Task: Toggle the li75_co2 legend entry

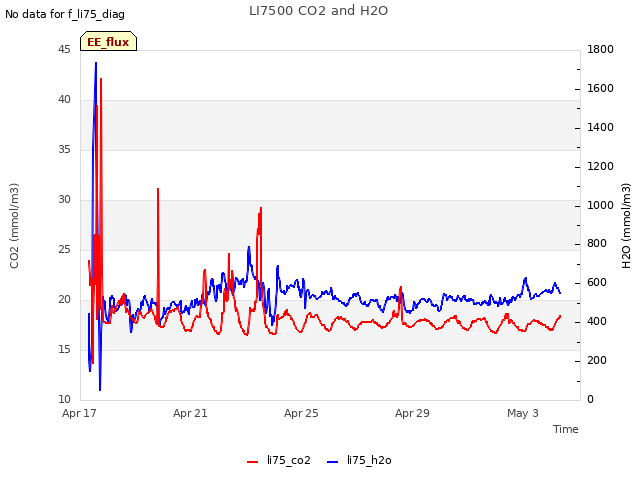Action: [279, 460]
